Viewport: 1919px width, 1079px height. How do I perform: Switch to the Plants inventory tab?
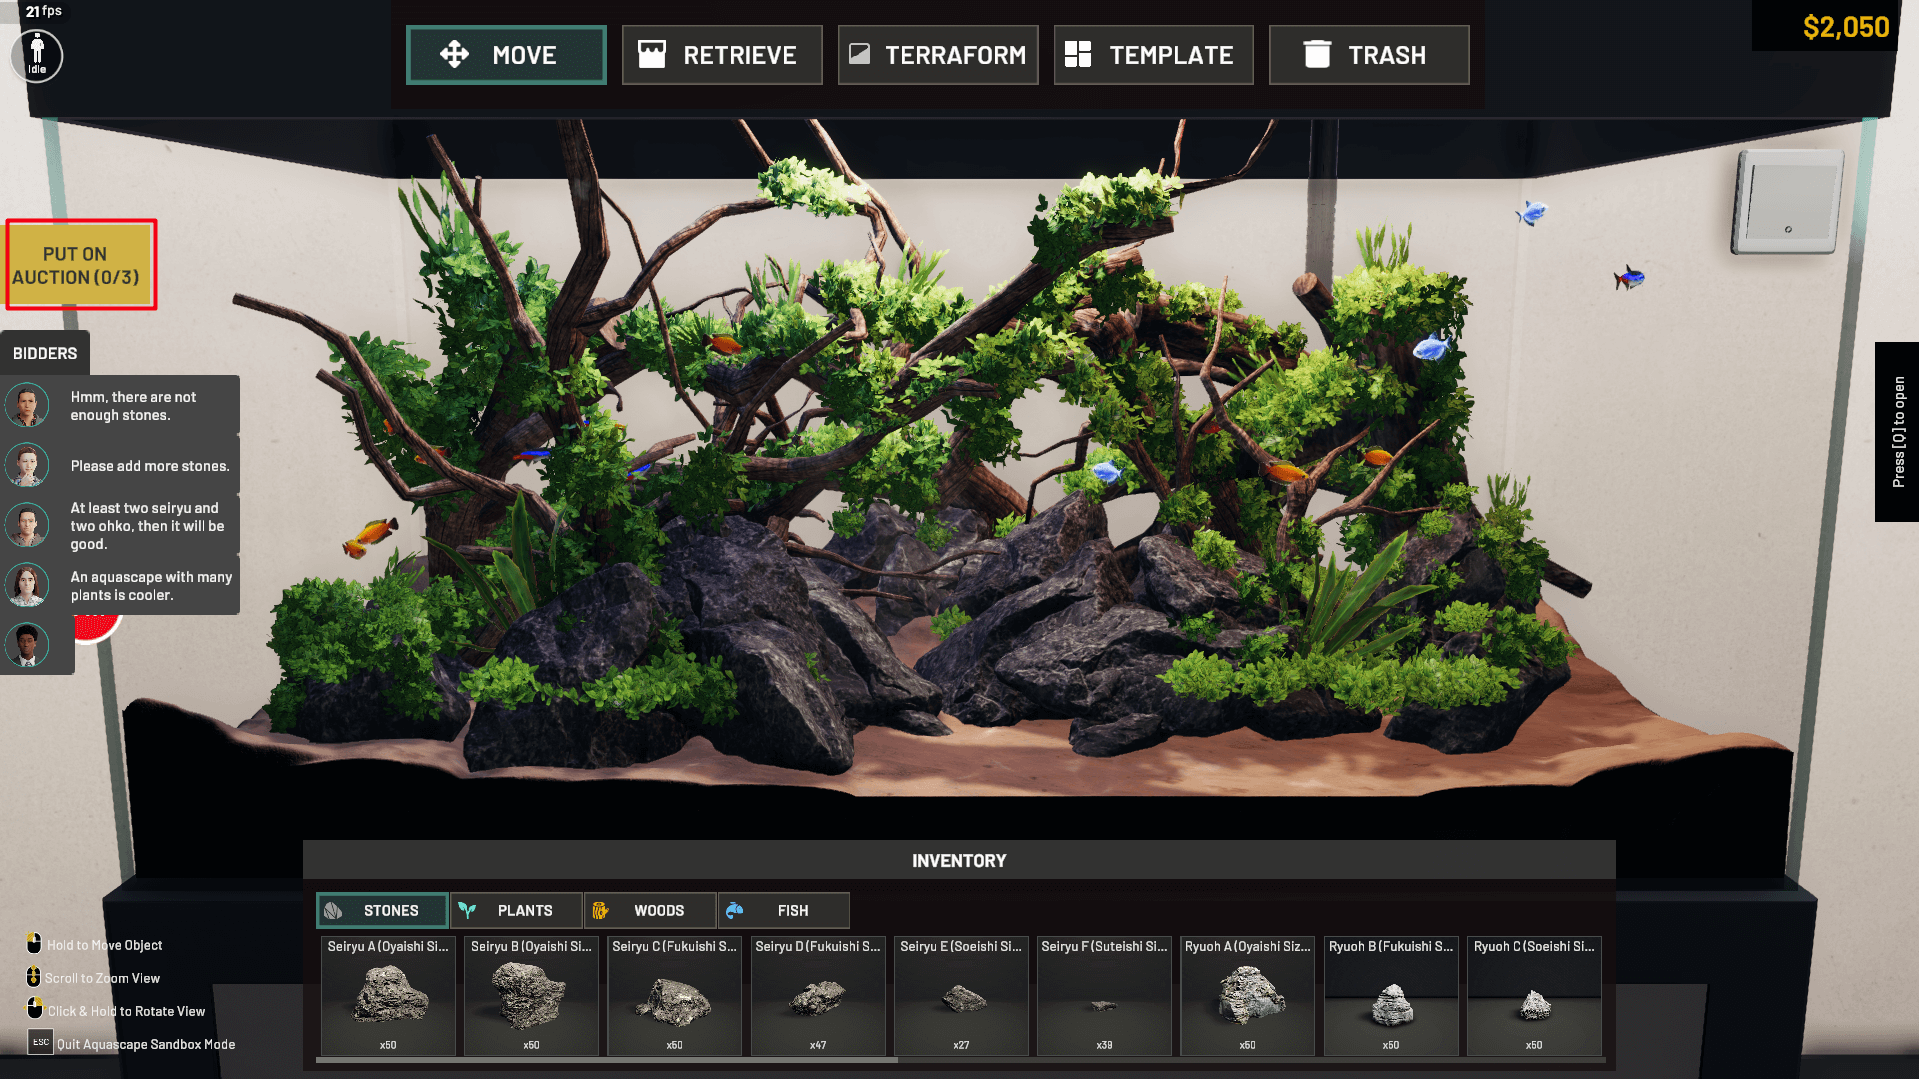[x=516, y=910]
